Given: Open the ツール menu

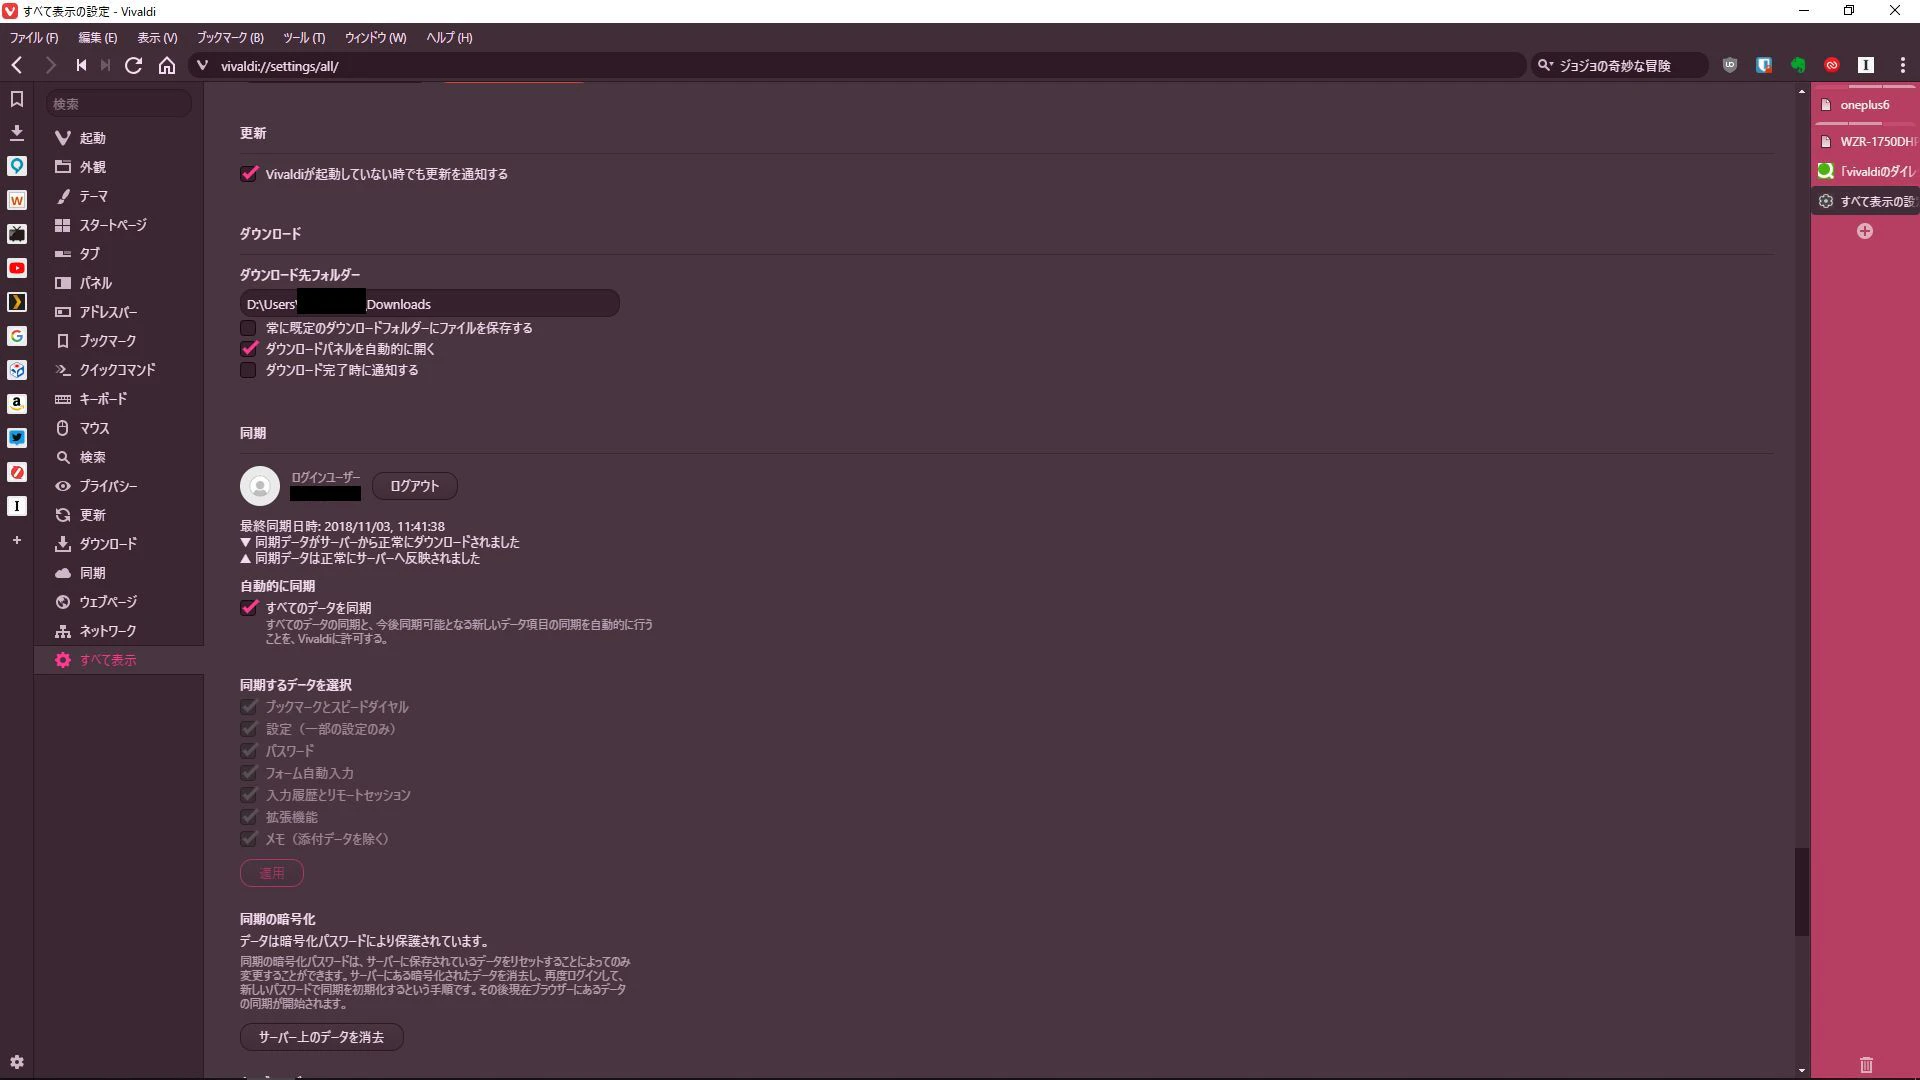Looking at the screenshot, I should pos(304,38).
